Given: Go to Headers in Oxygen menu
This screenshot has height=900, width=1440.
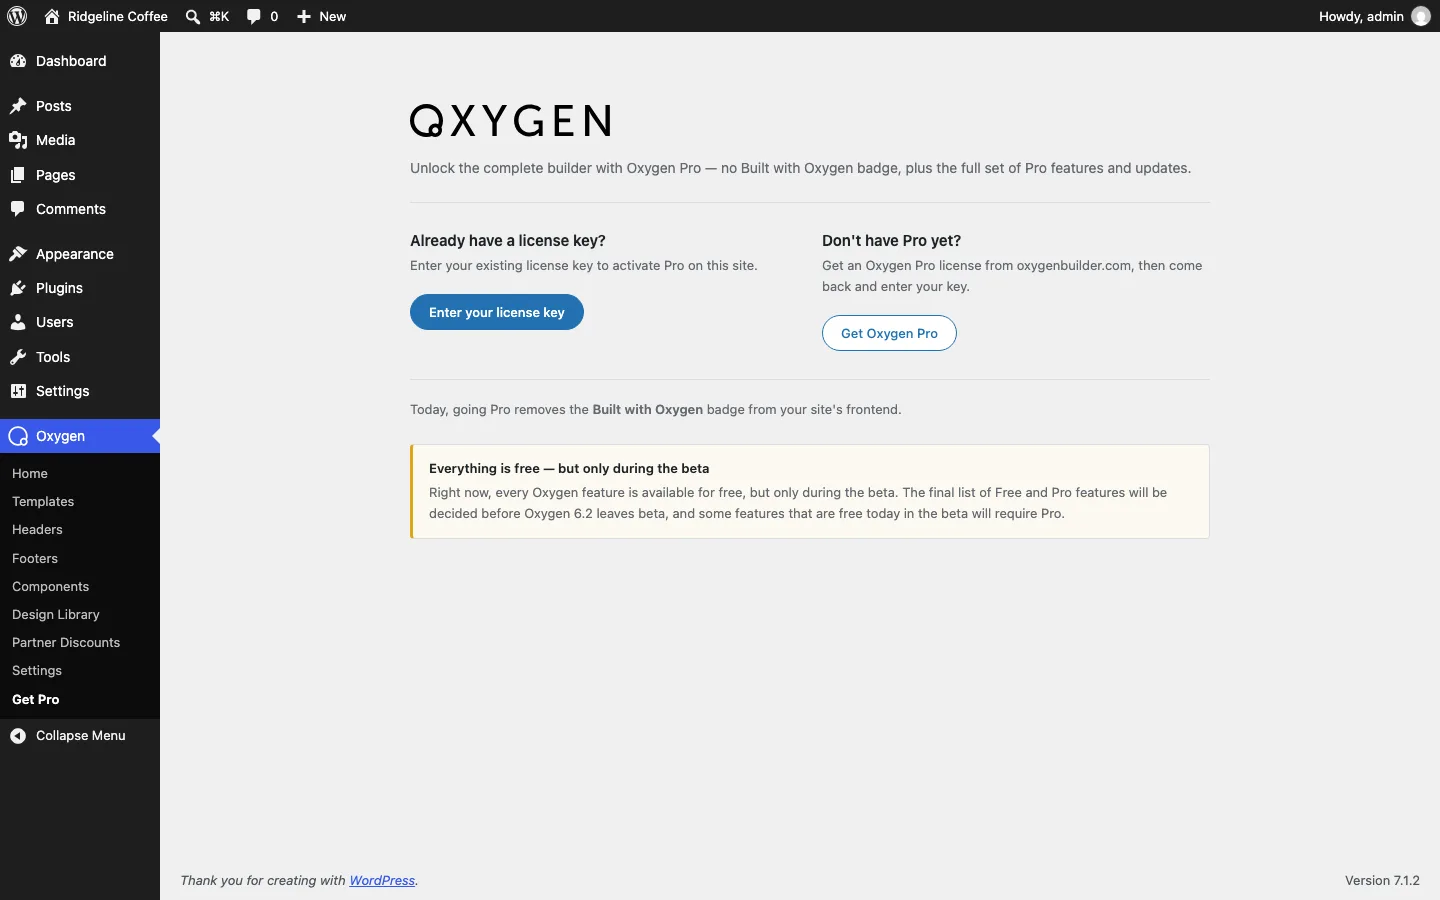Looking at the screenshot, I should coord(37,530).
